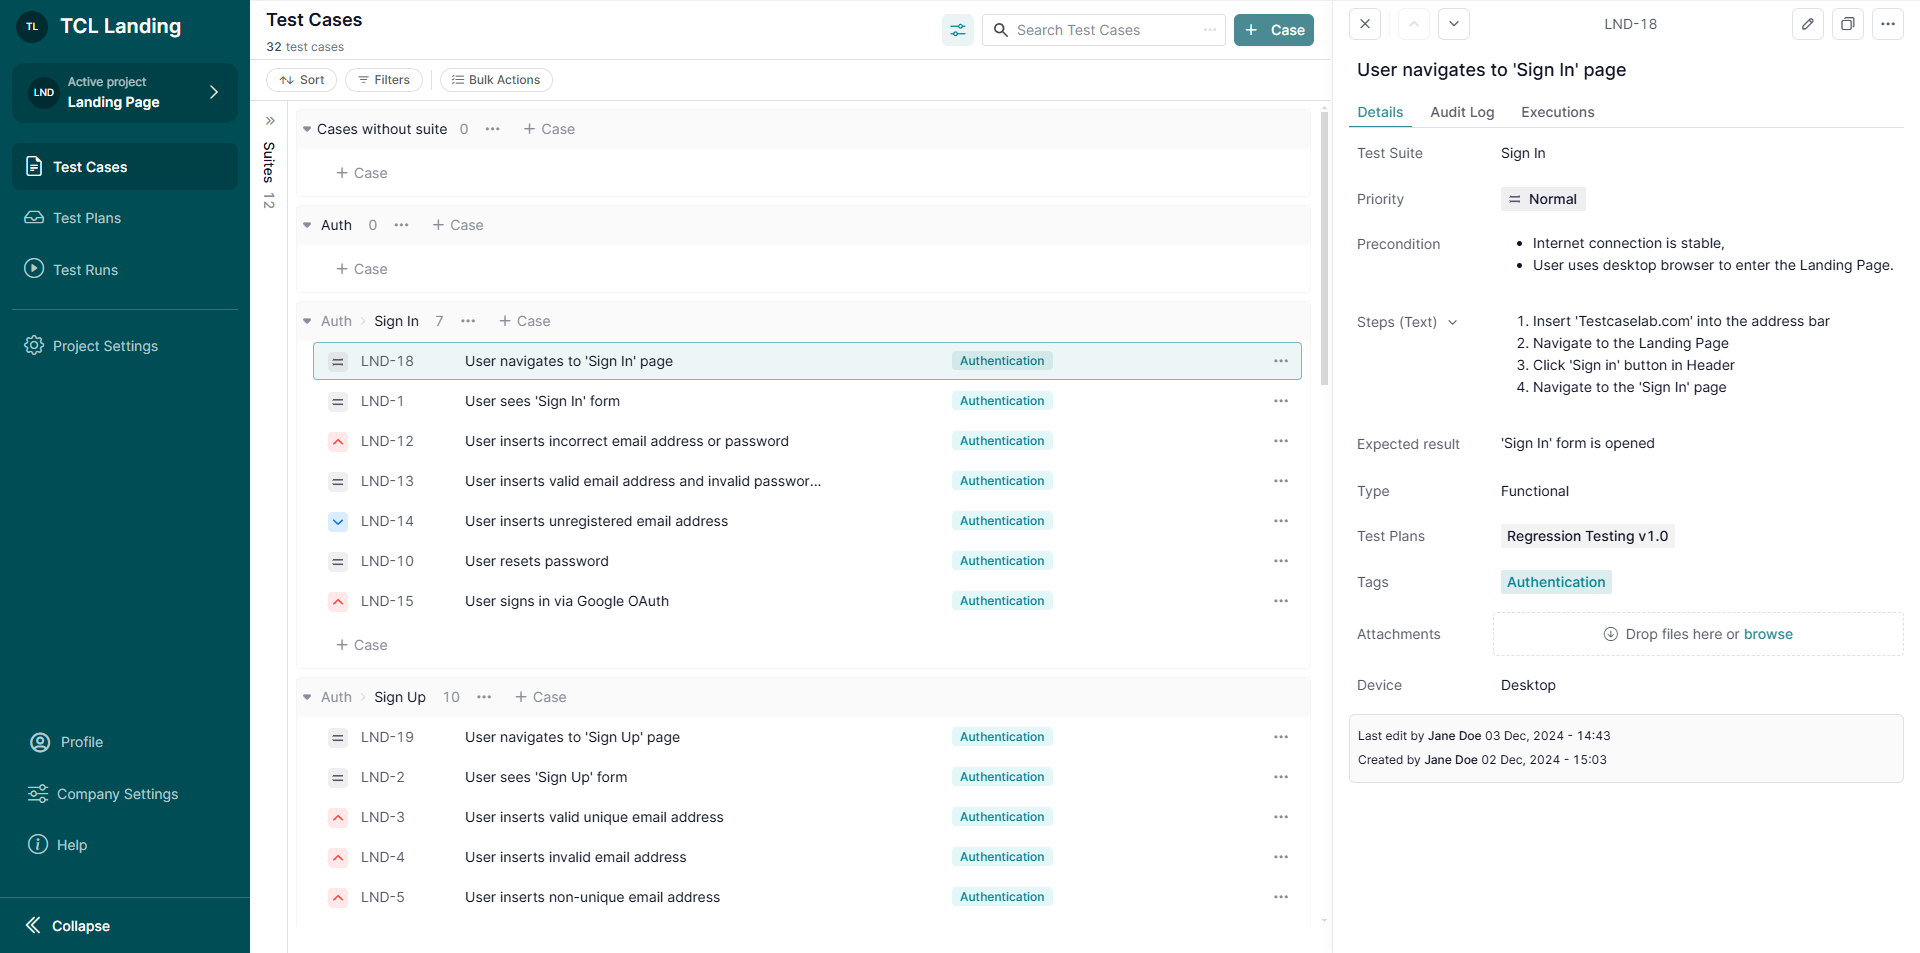The height and width of the screenshot is (953, 1920).
Task: Click the Search Test Cases field
Action: point(1103,30)
